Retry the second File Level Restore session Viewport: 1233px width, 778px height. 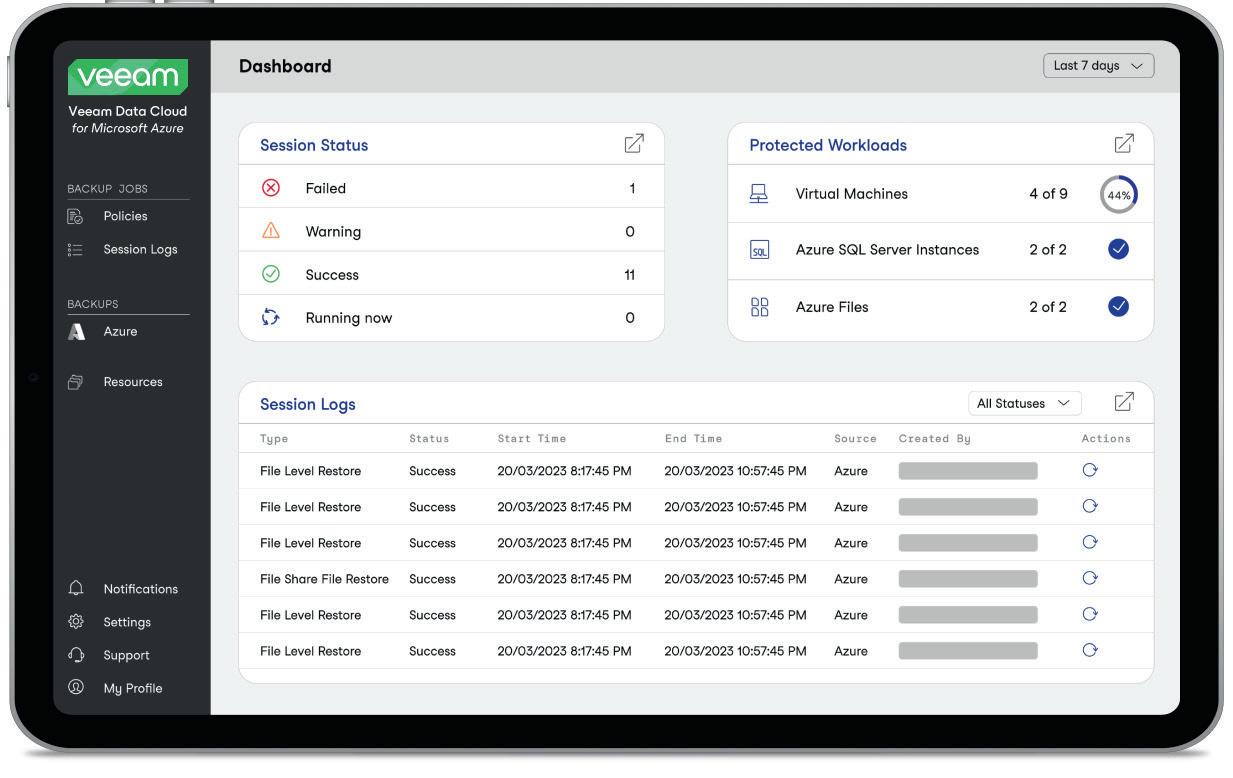[x=1090, y=507]
